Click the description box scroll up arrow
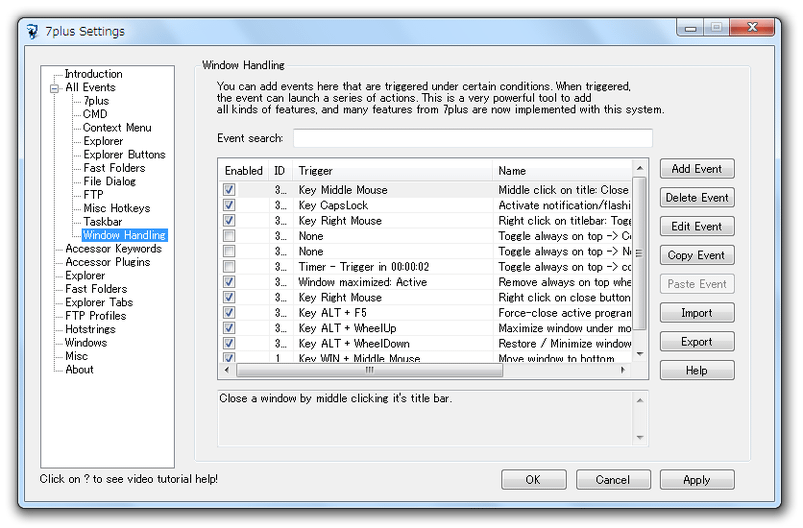The height and width of the screenshot is (528, 803). pos(640,400)
